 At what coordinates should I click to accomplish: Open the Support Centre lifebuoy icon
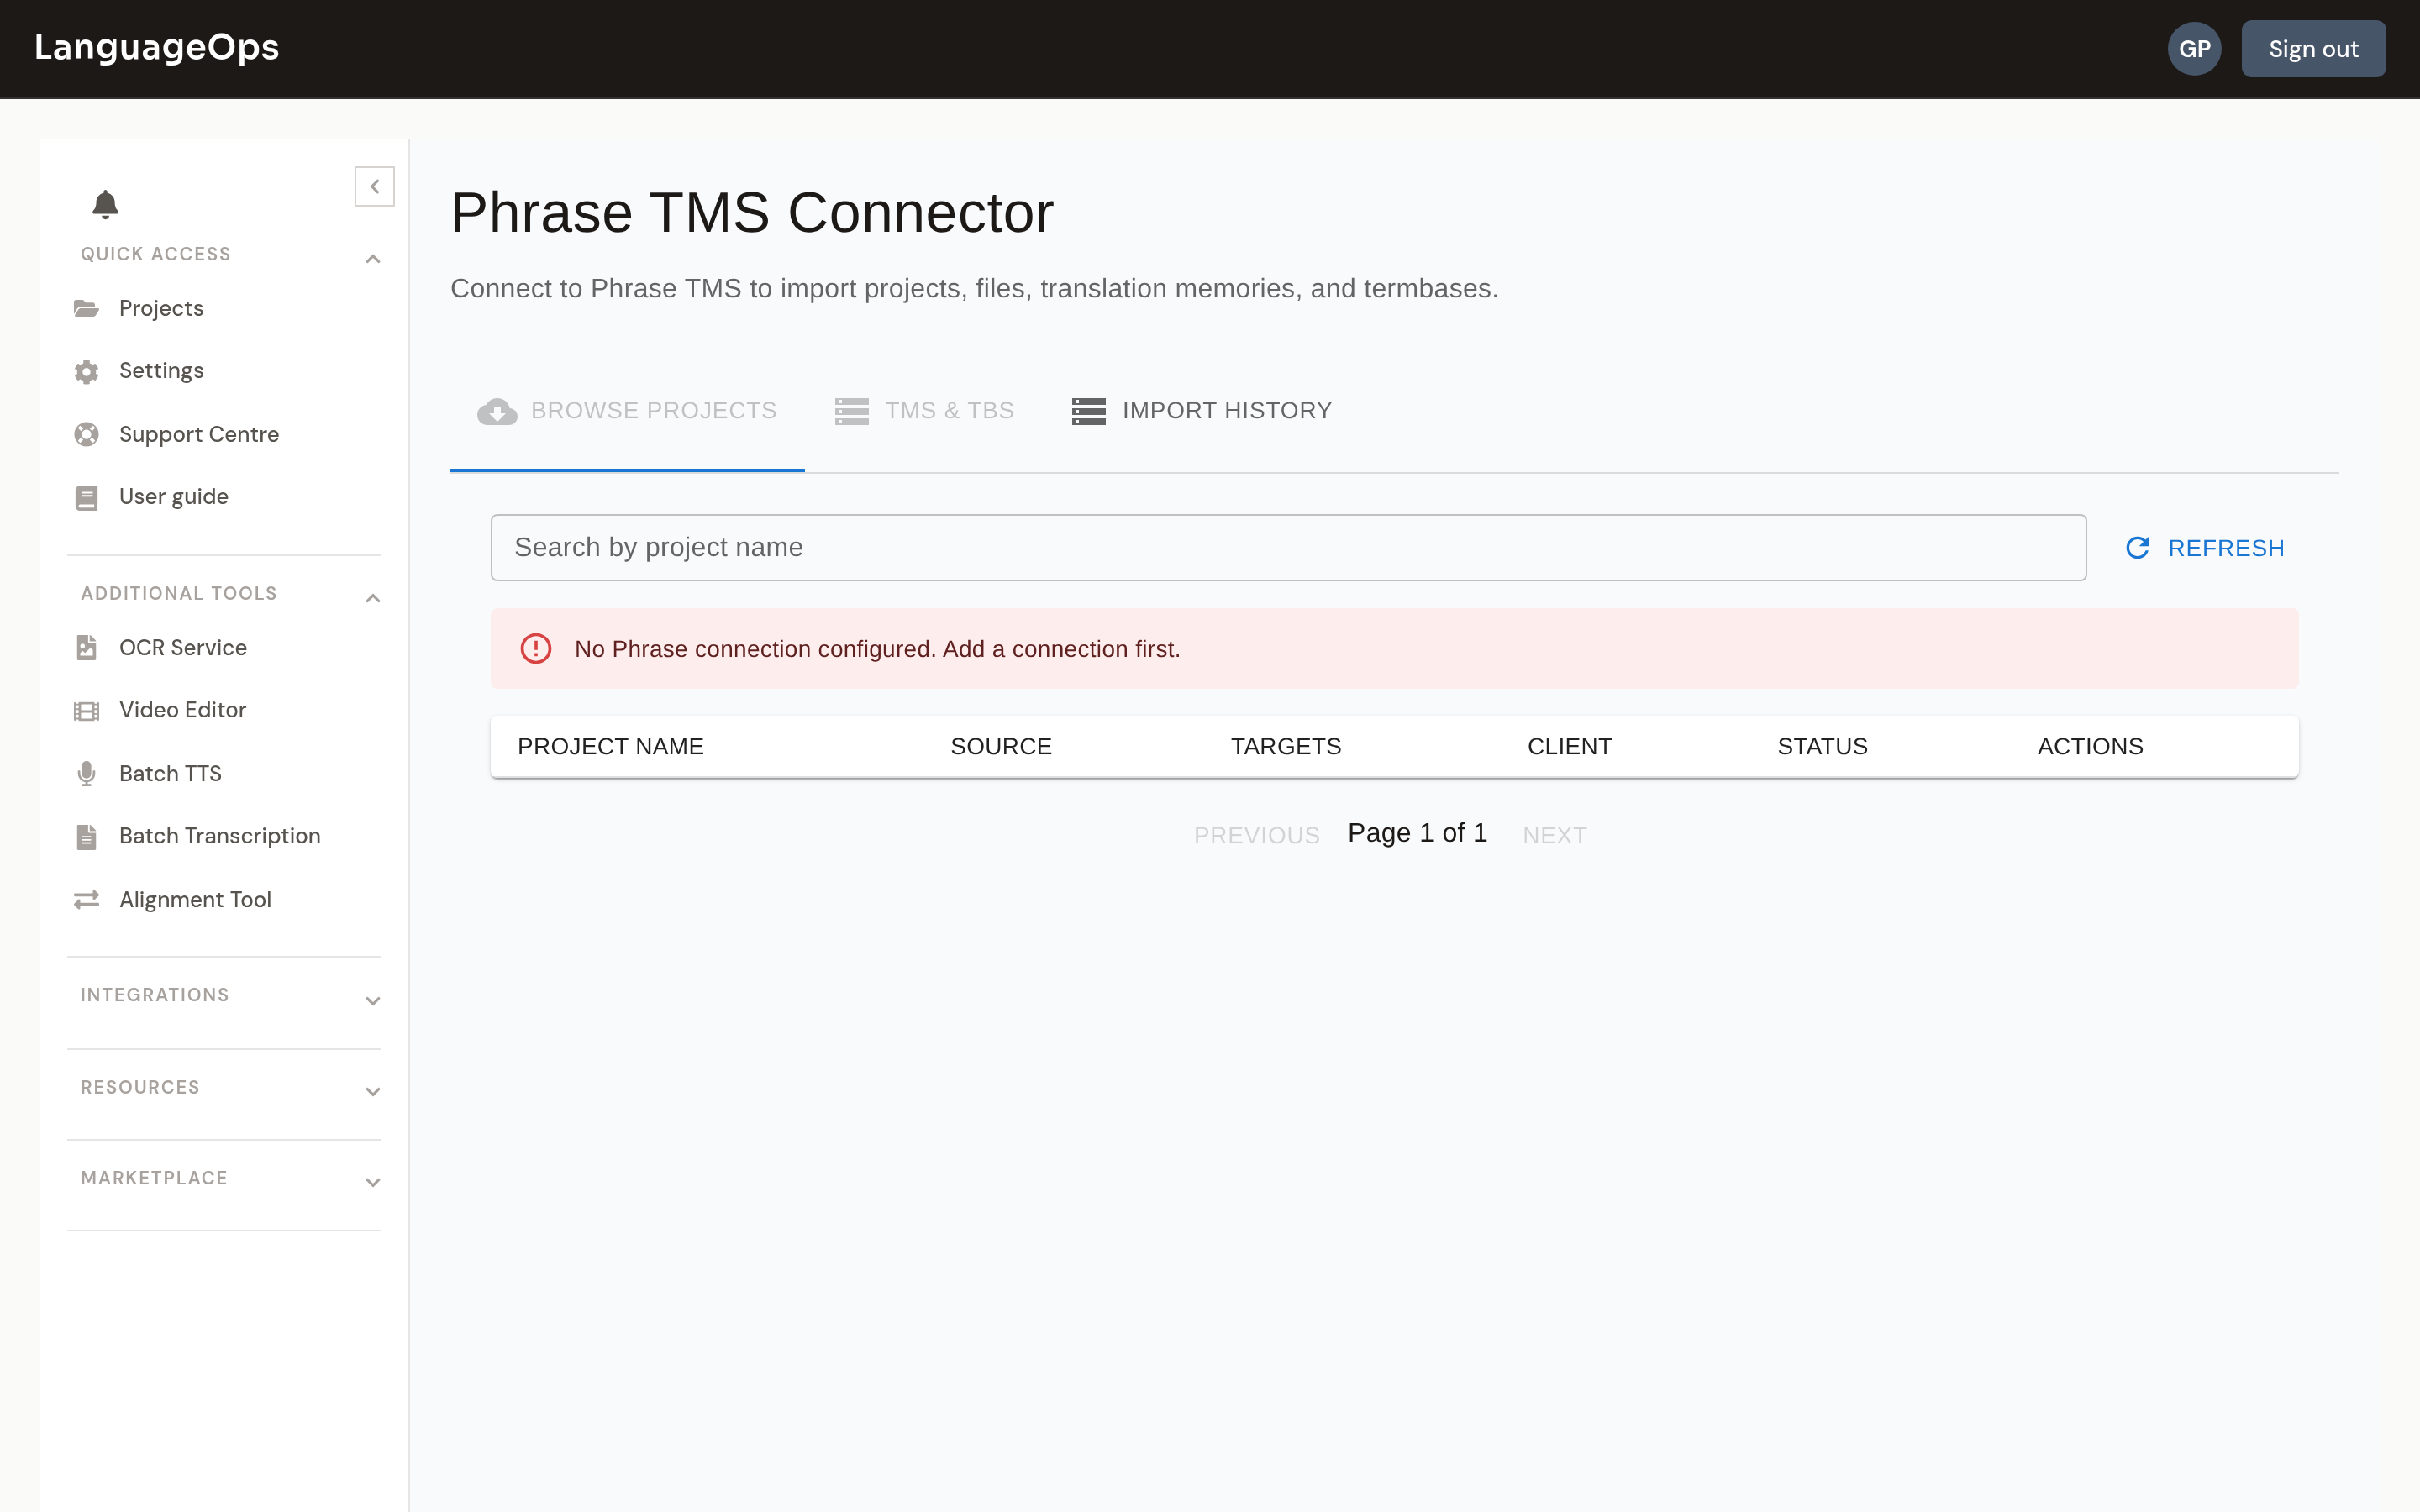point(86,434)
